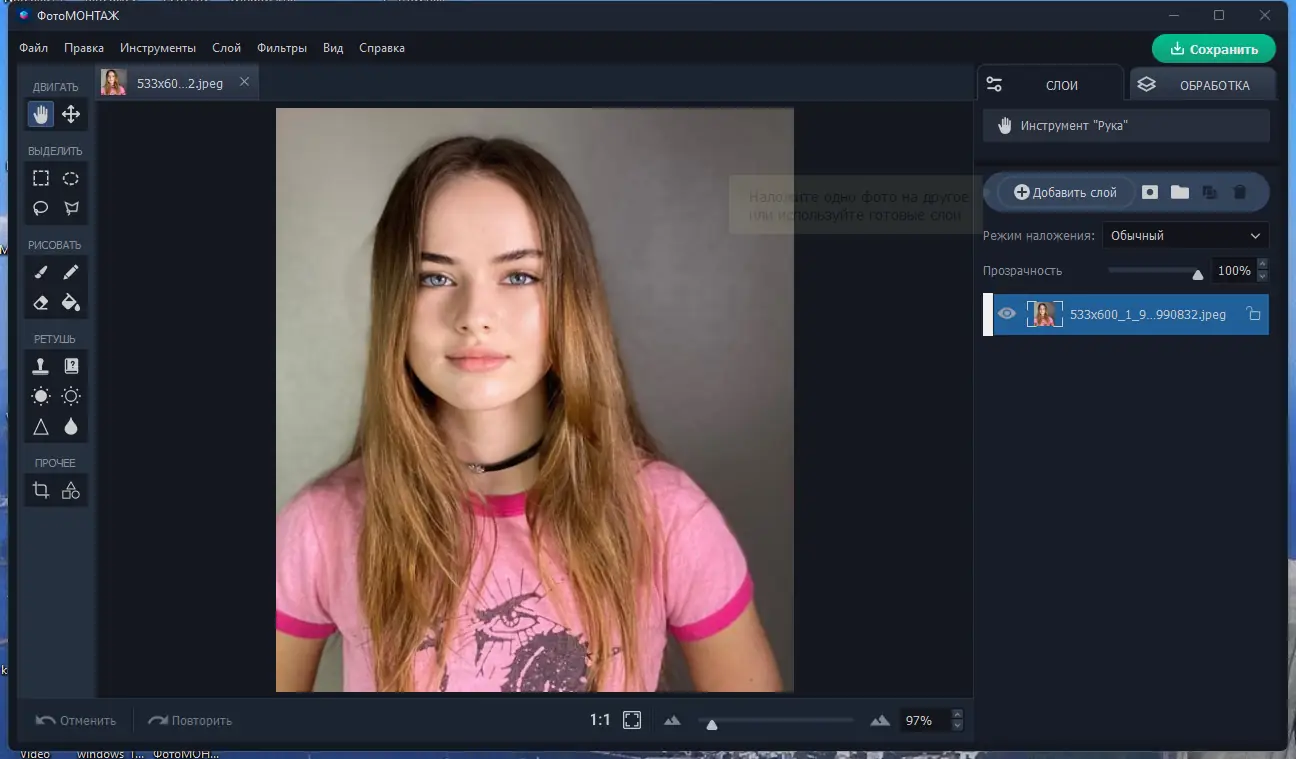Open the Crop tool
Viewport: 1296px width, 759px height.
pos(41,491)
